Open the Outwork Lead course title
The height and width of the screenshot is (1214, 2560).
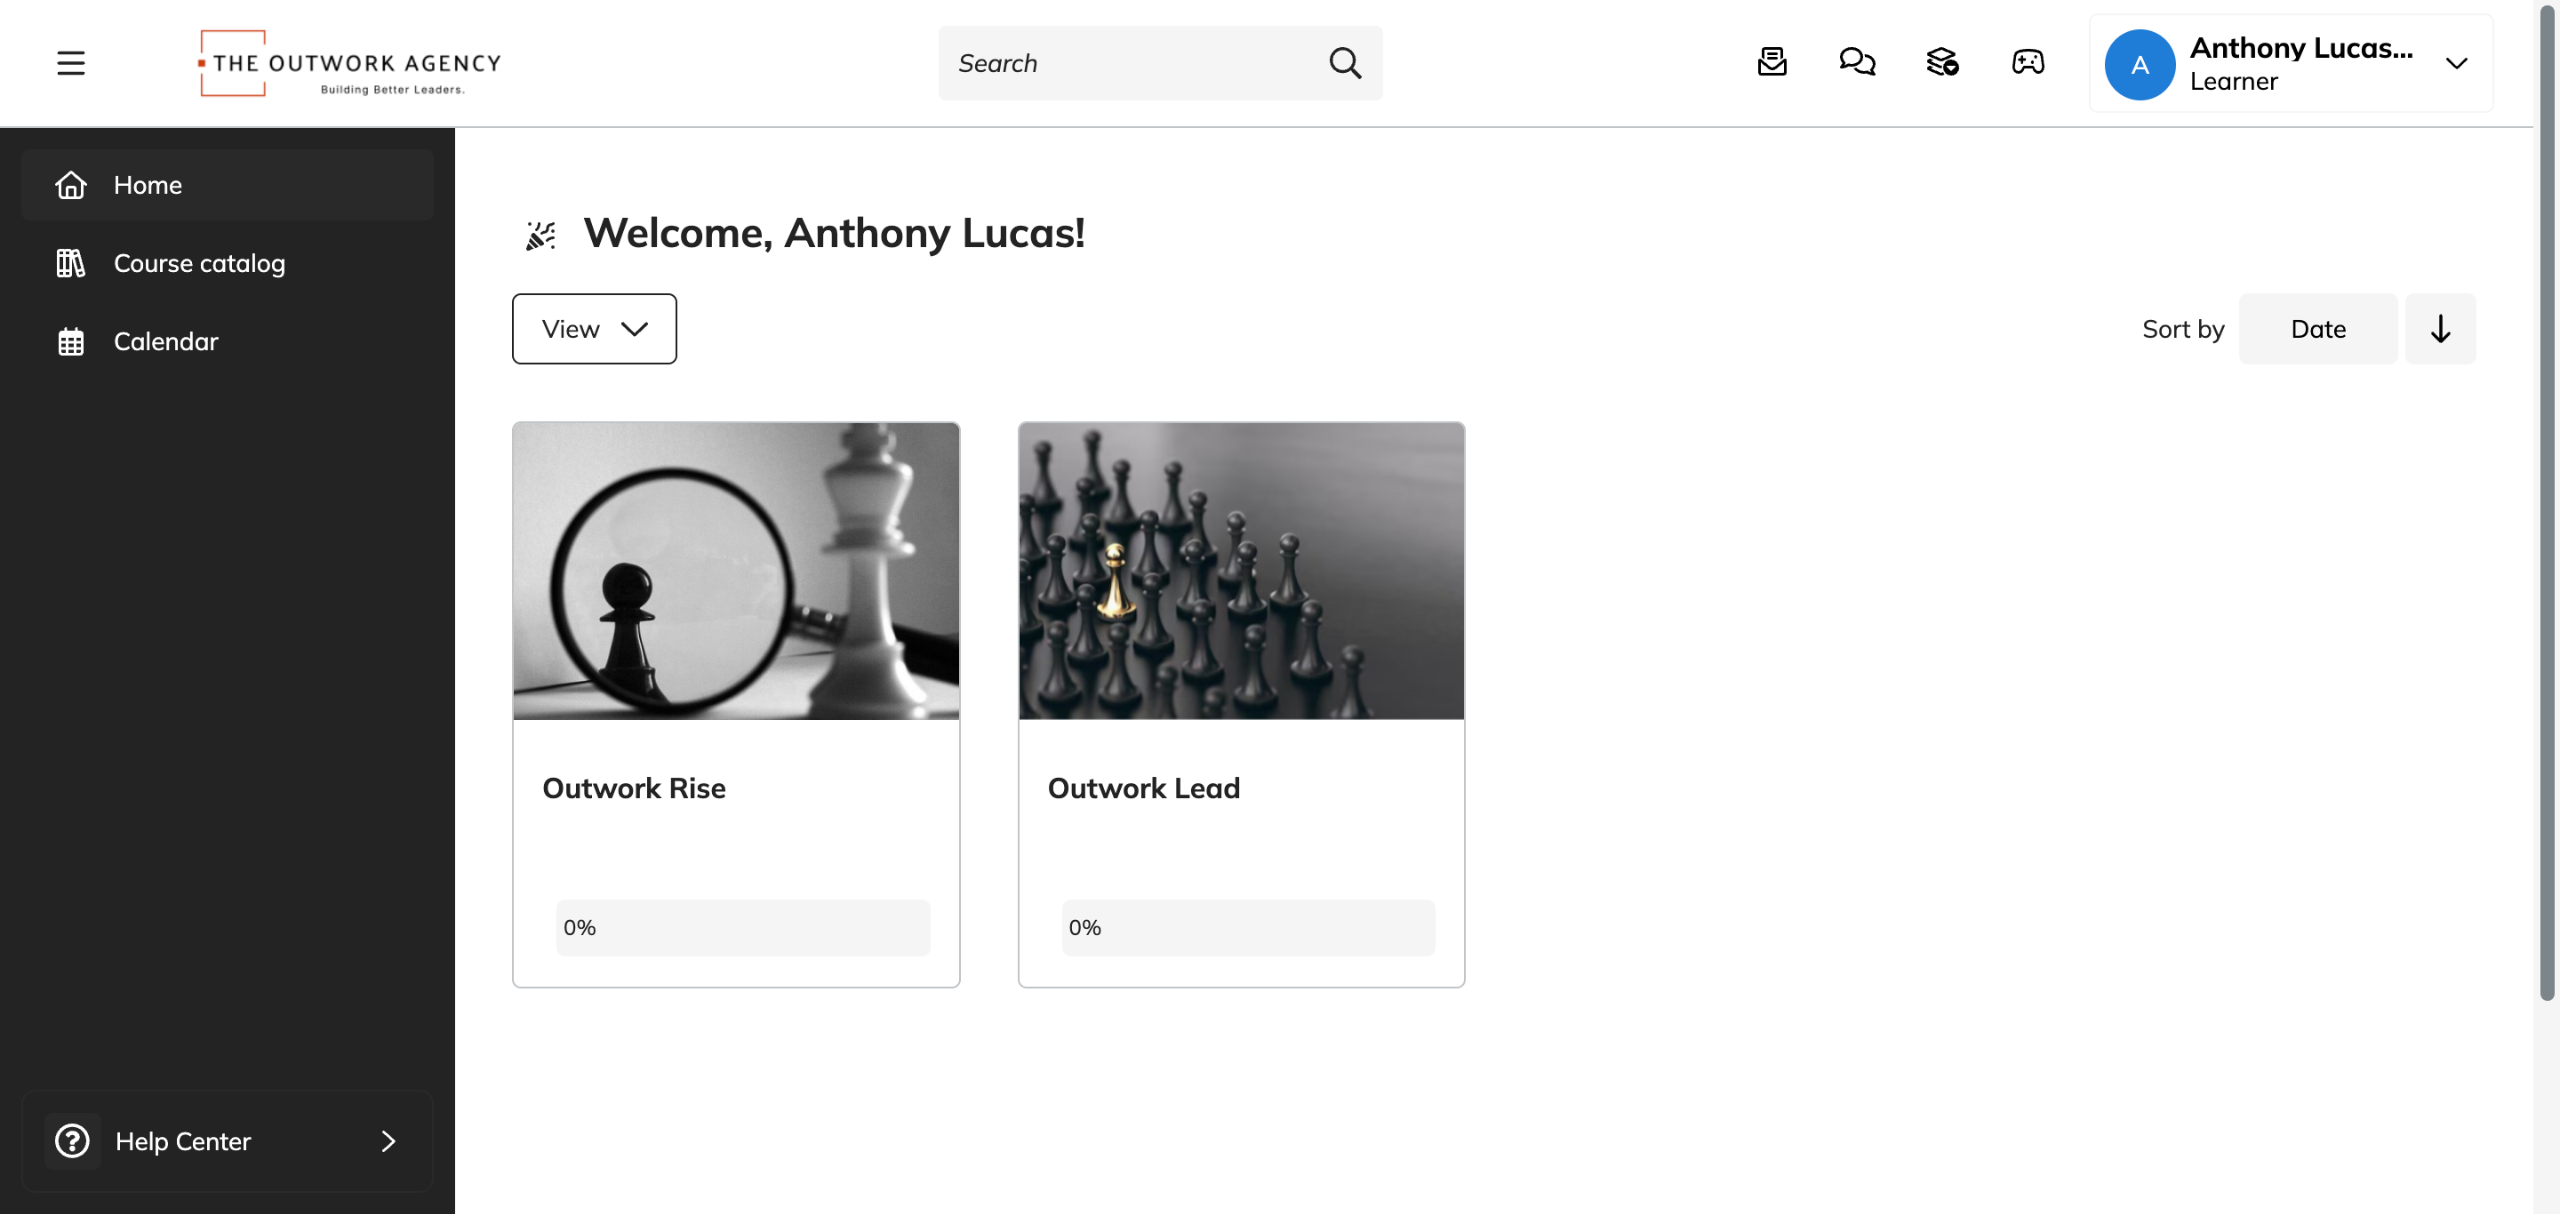point(1143,788)
